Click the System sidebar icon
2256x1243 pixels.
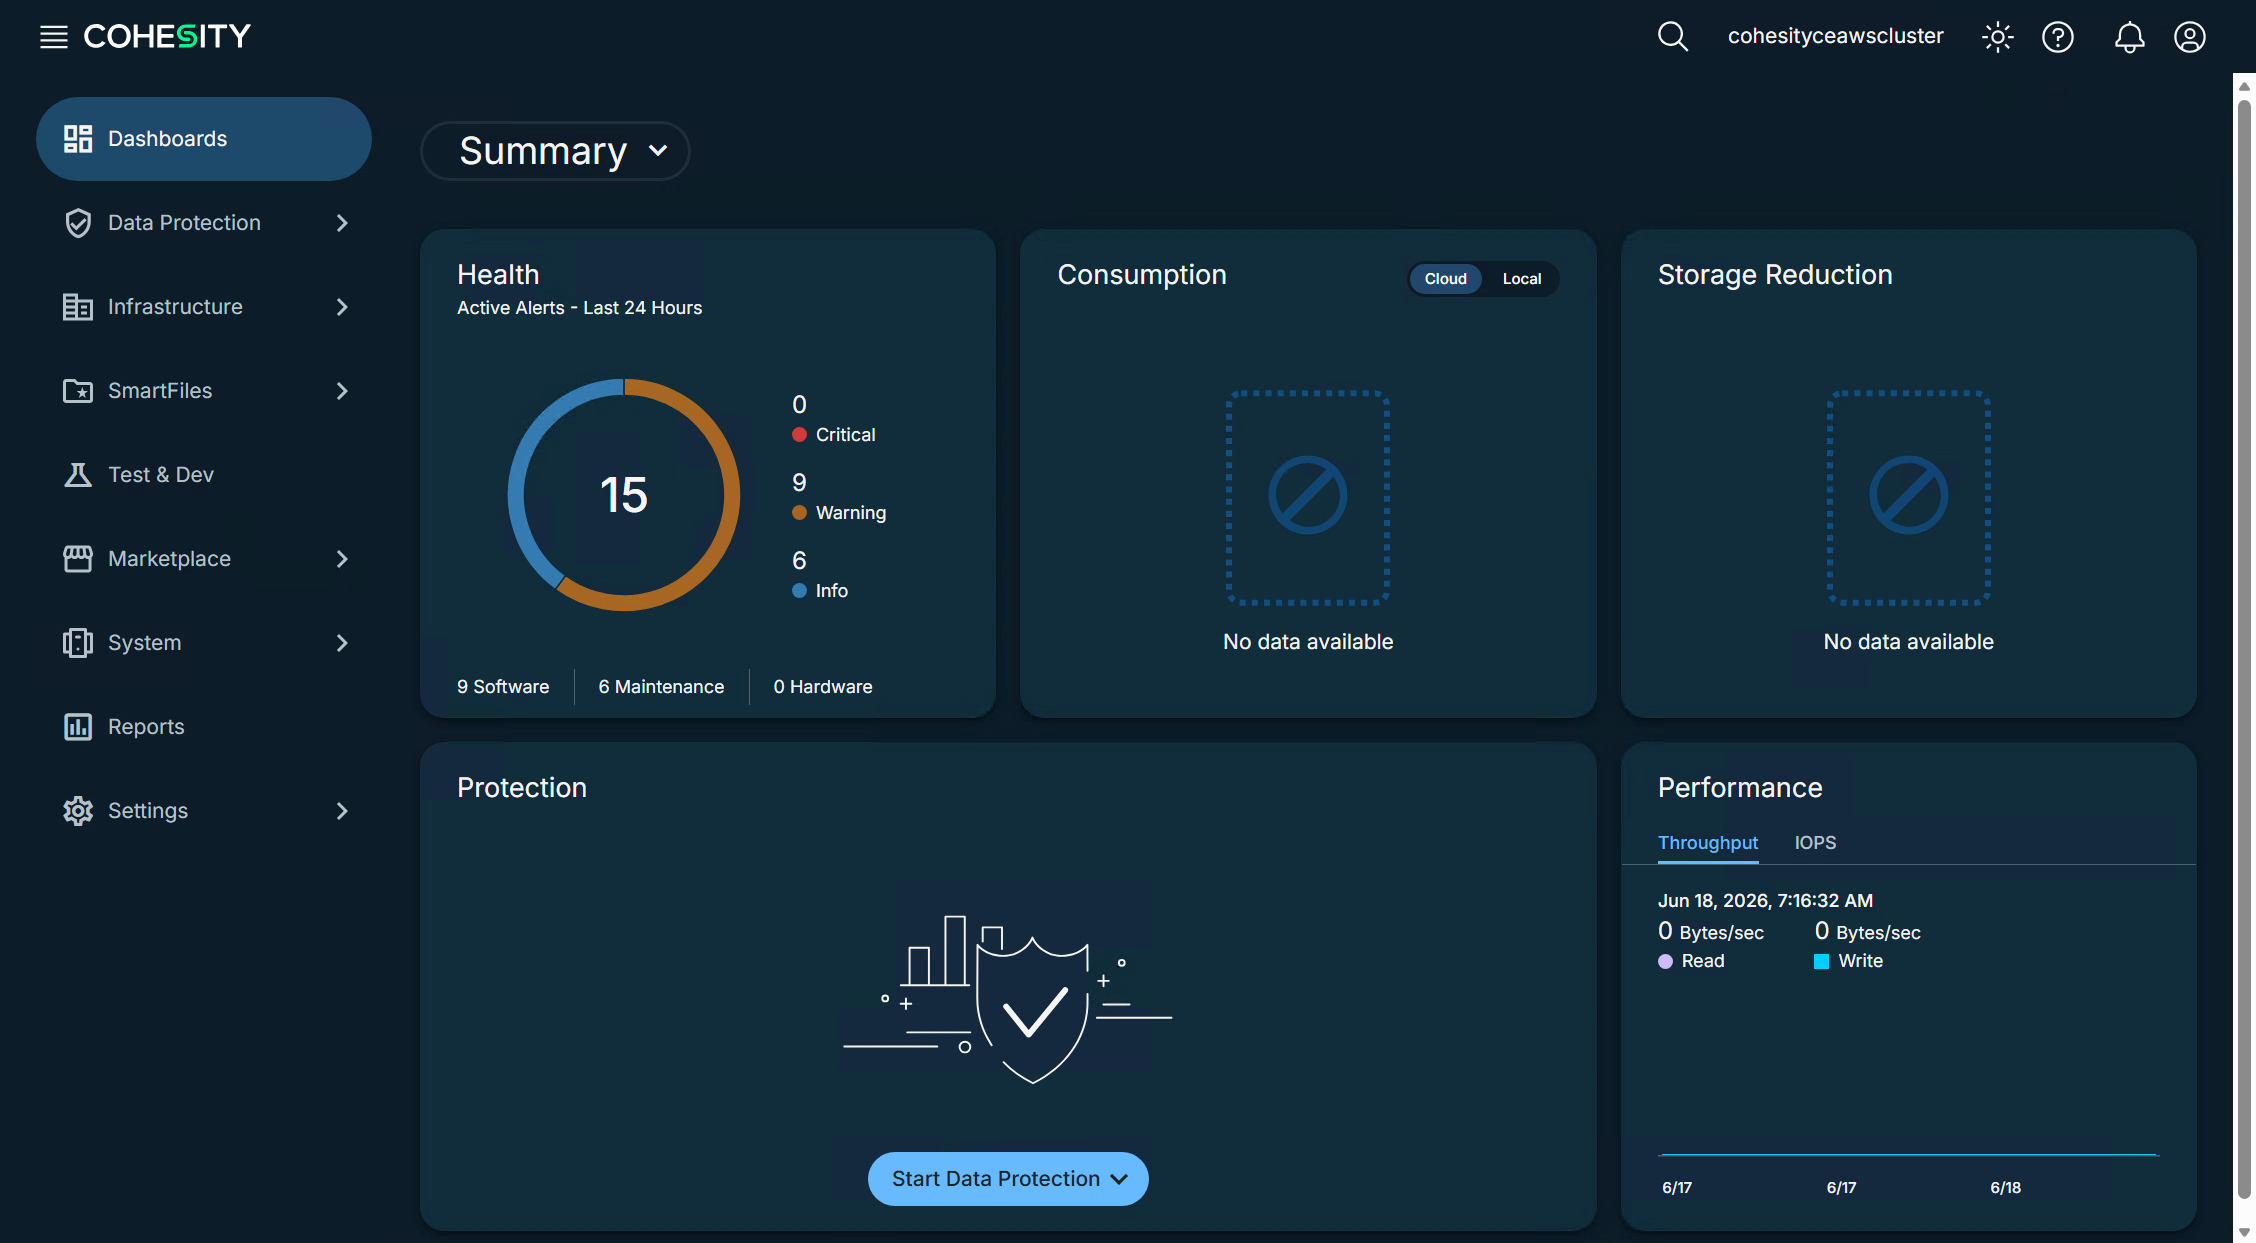point(78,643)
